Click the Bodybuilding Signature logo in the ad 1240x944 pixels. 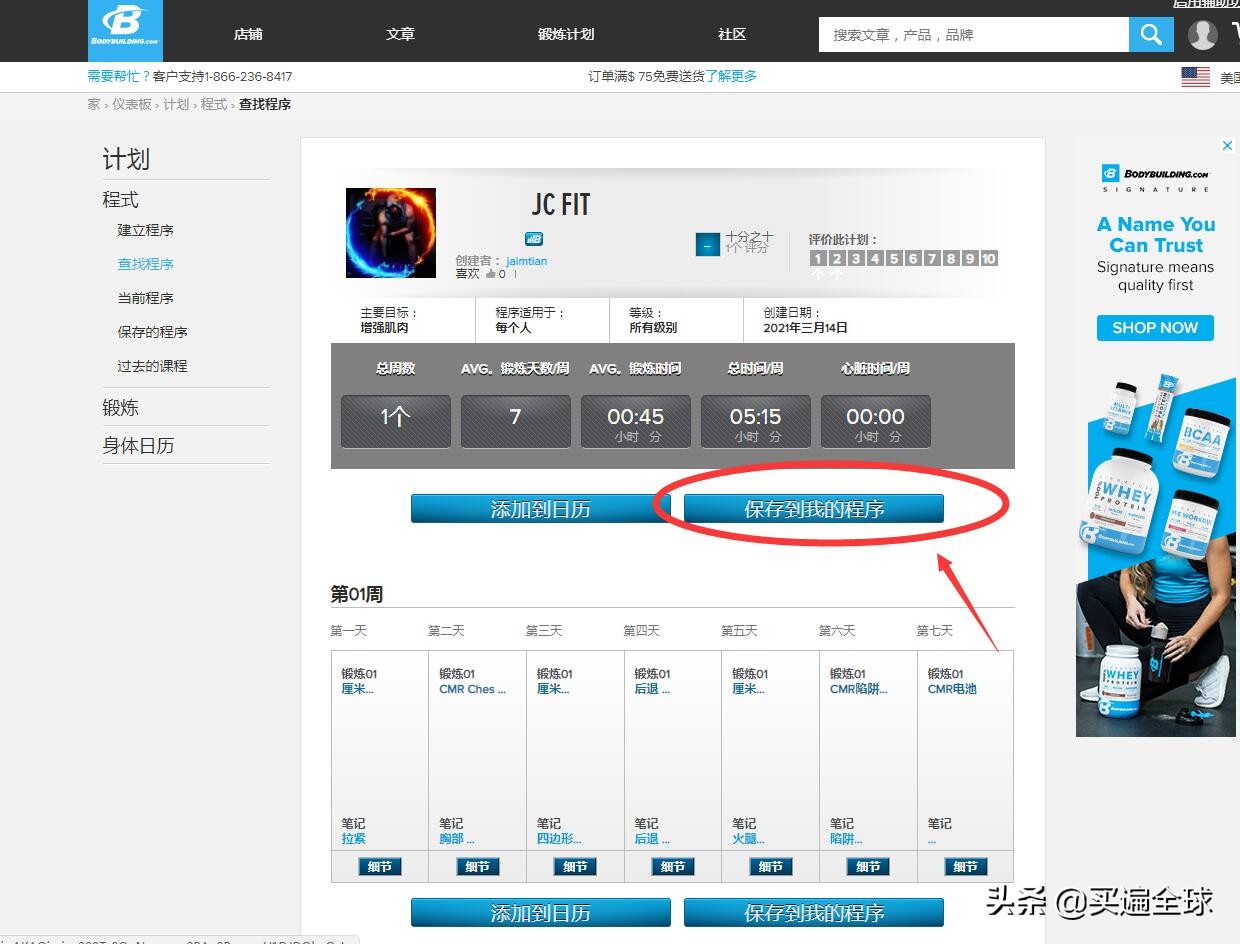coord(1154,172)
